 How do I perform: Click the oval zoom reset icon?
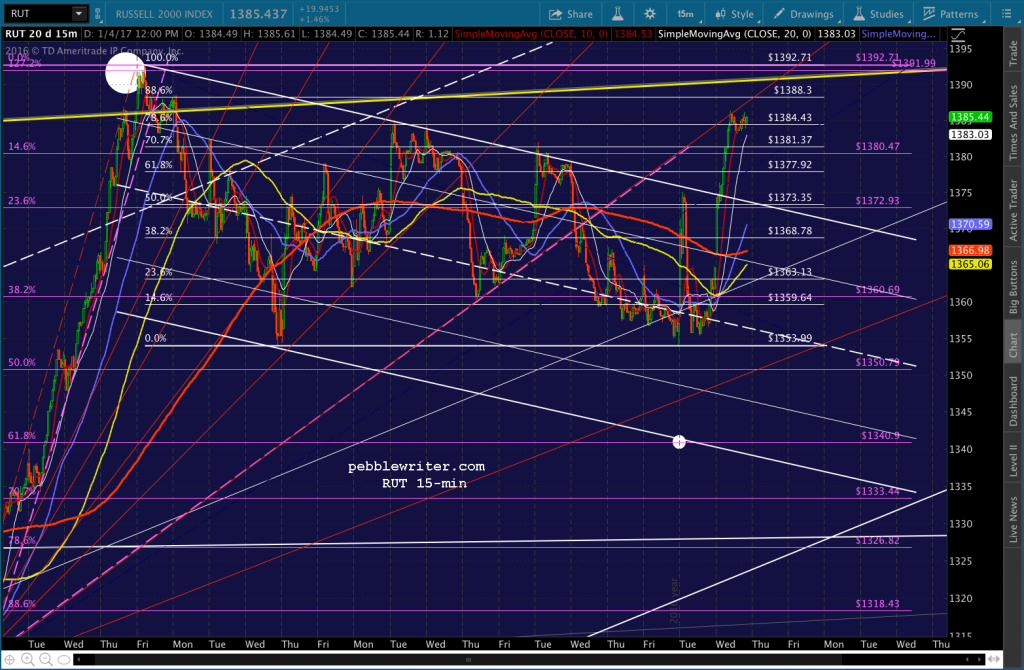(64, 660)
